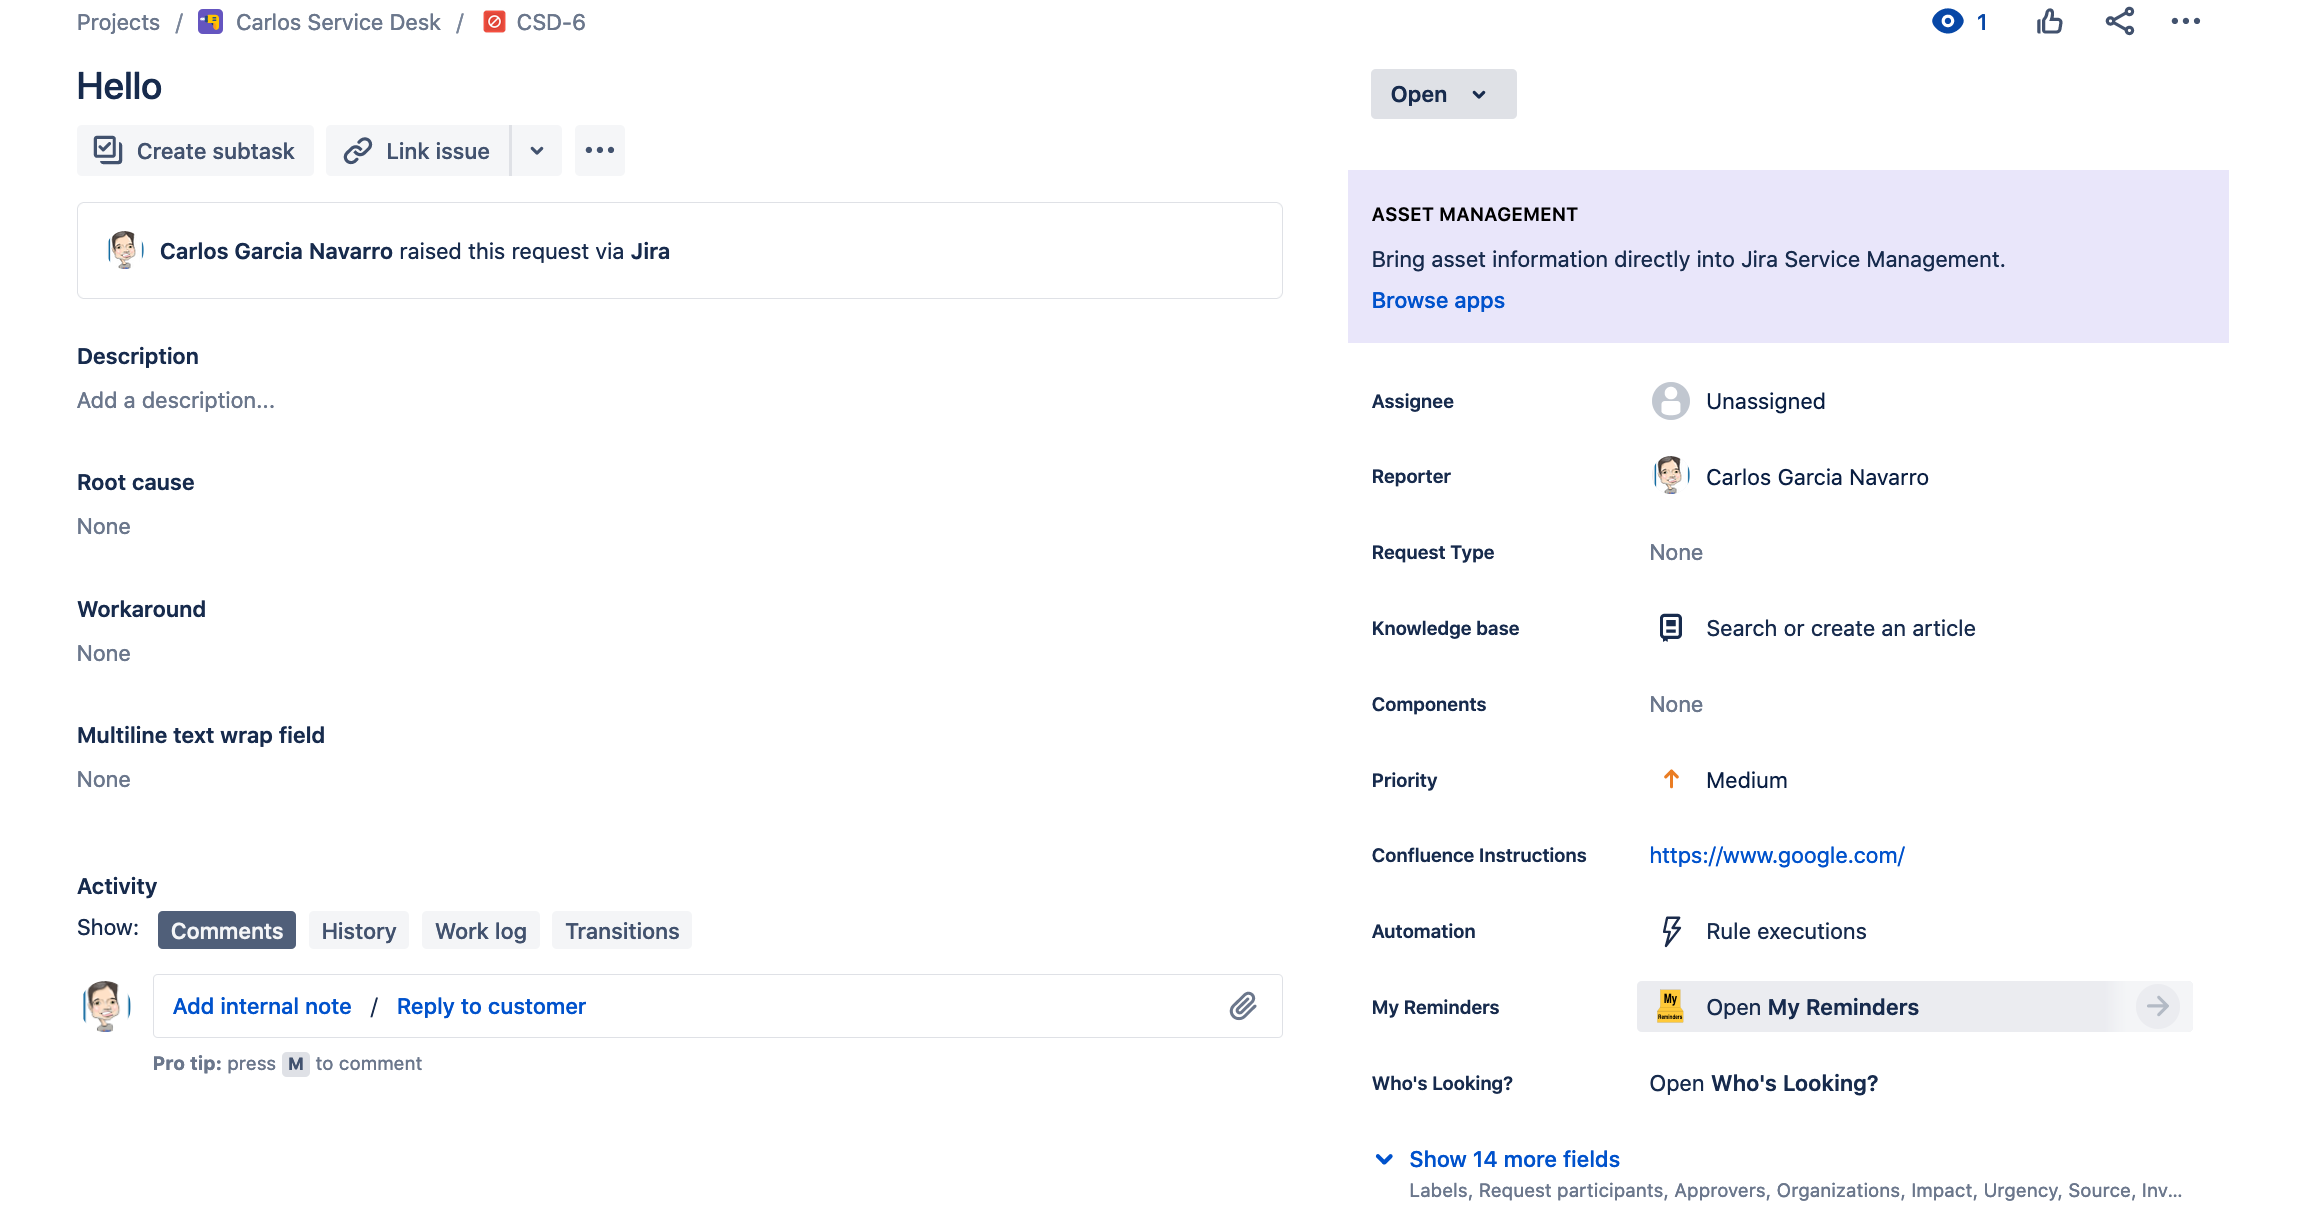Click Reply to customer
This screenshot has height=1226, width=2312.
click(490, 1006)
